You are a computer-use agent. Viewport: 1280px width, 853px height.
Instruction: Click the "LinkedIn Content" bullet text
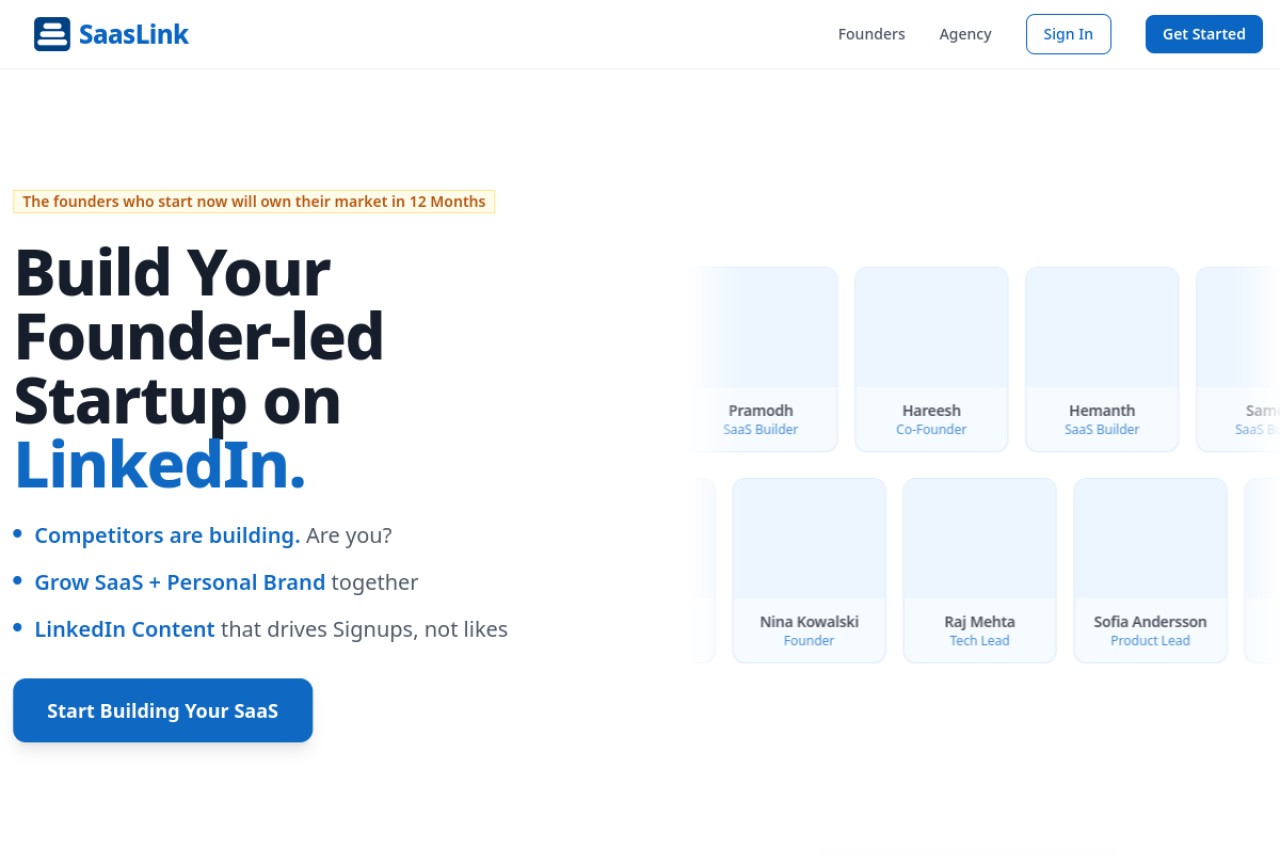(124, 629)
